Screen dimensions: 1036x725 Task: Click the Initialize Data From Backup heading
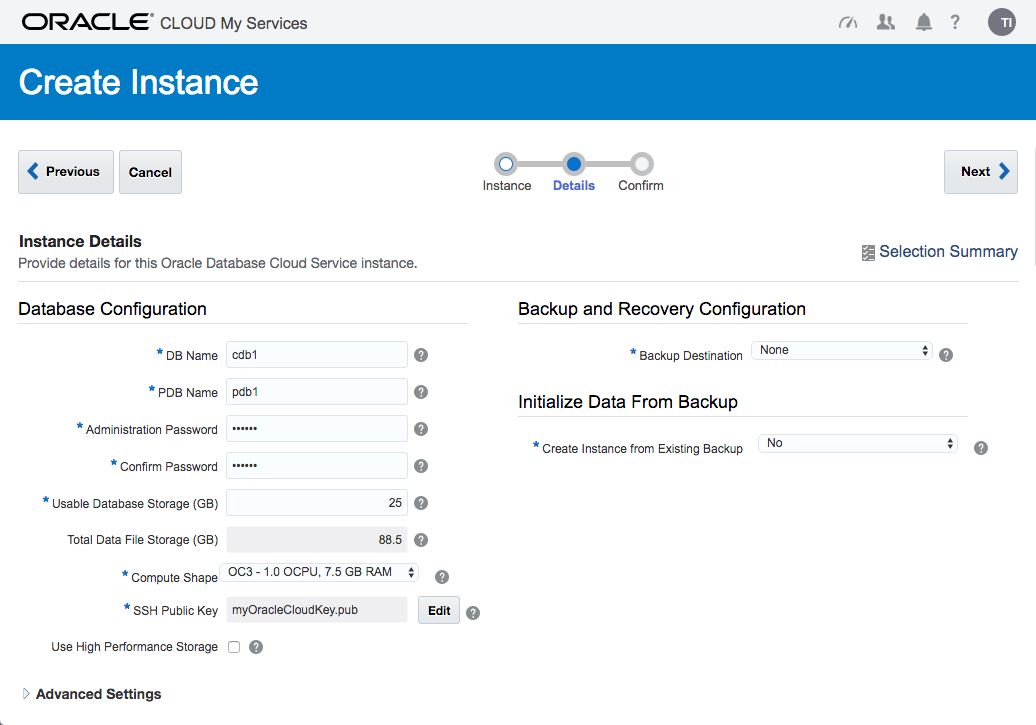[628, 402]
